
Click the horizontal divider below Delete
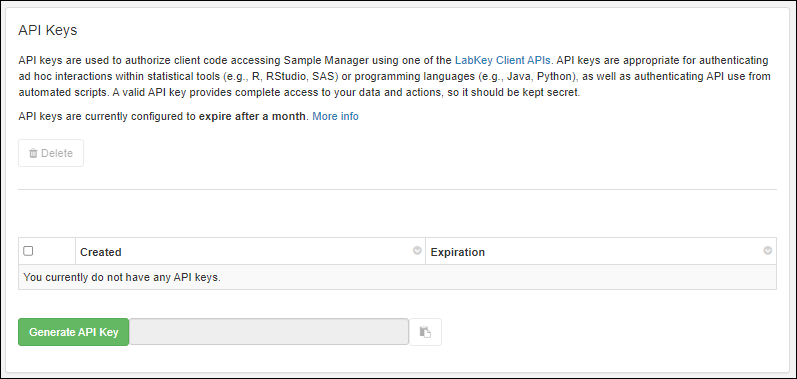397,190
